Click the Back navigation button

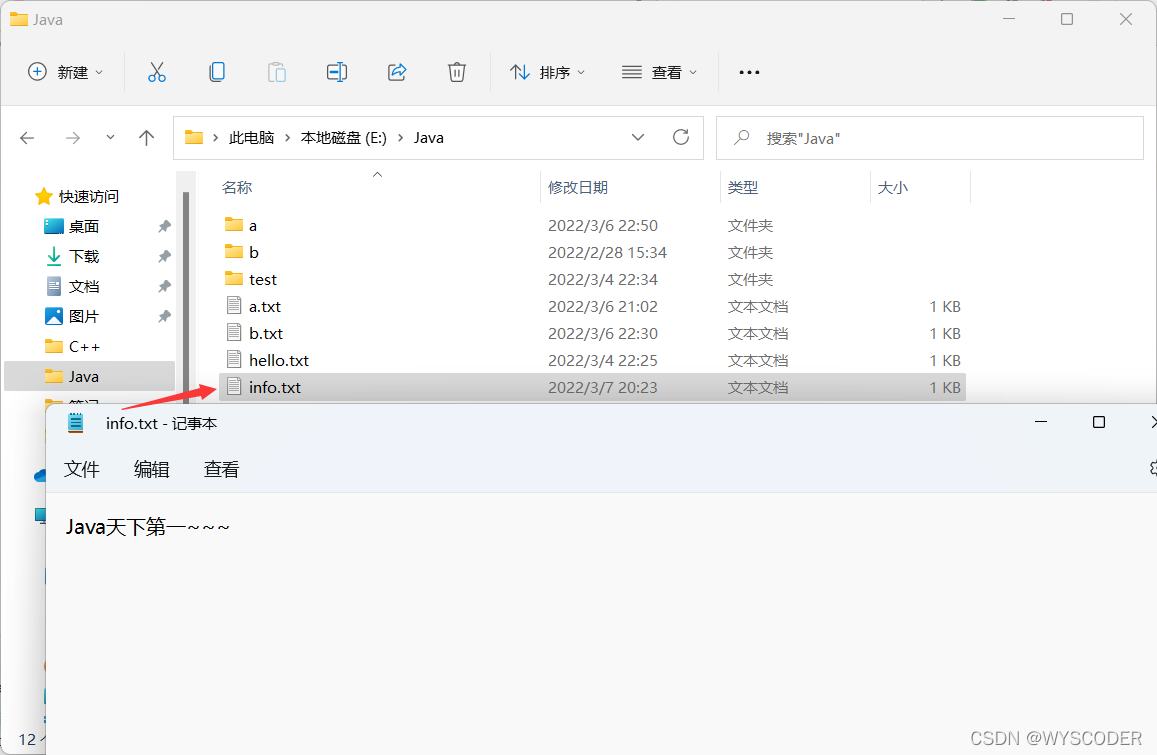27,137
